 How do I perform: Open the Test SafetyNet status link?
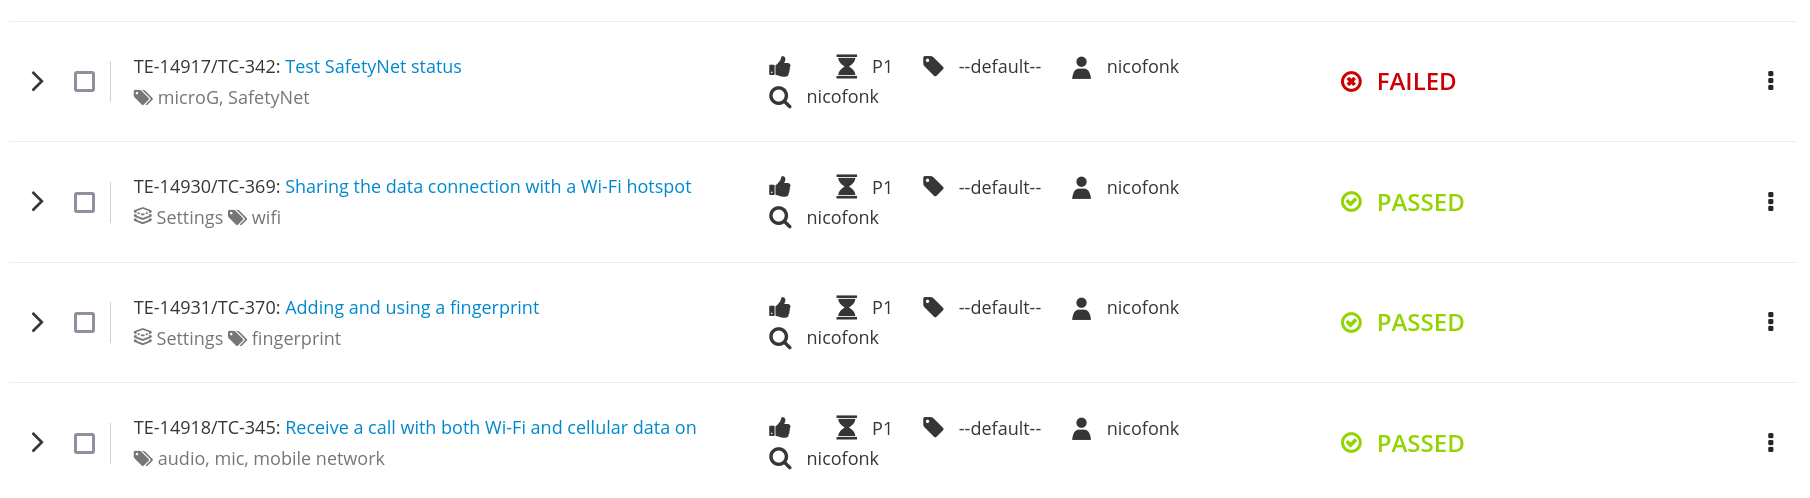pos(373,67)
